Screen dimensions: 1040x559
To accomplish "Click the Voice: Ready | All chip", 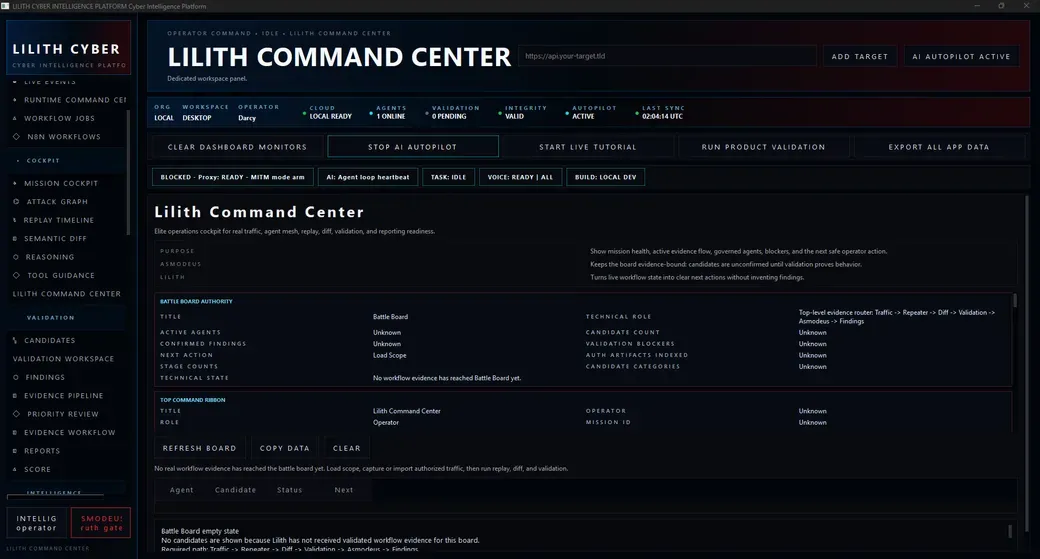I will [x=520, y=177].
